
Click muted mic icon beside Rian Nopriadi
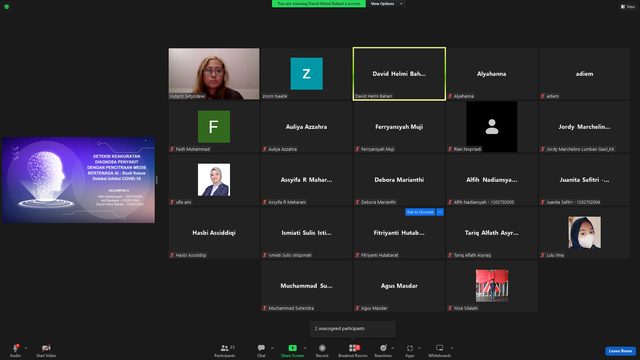coord(450,149)
